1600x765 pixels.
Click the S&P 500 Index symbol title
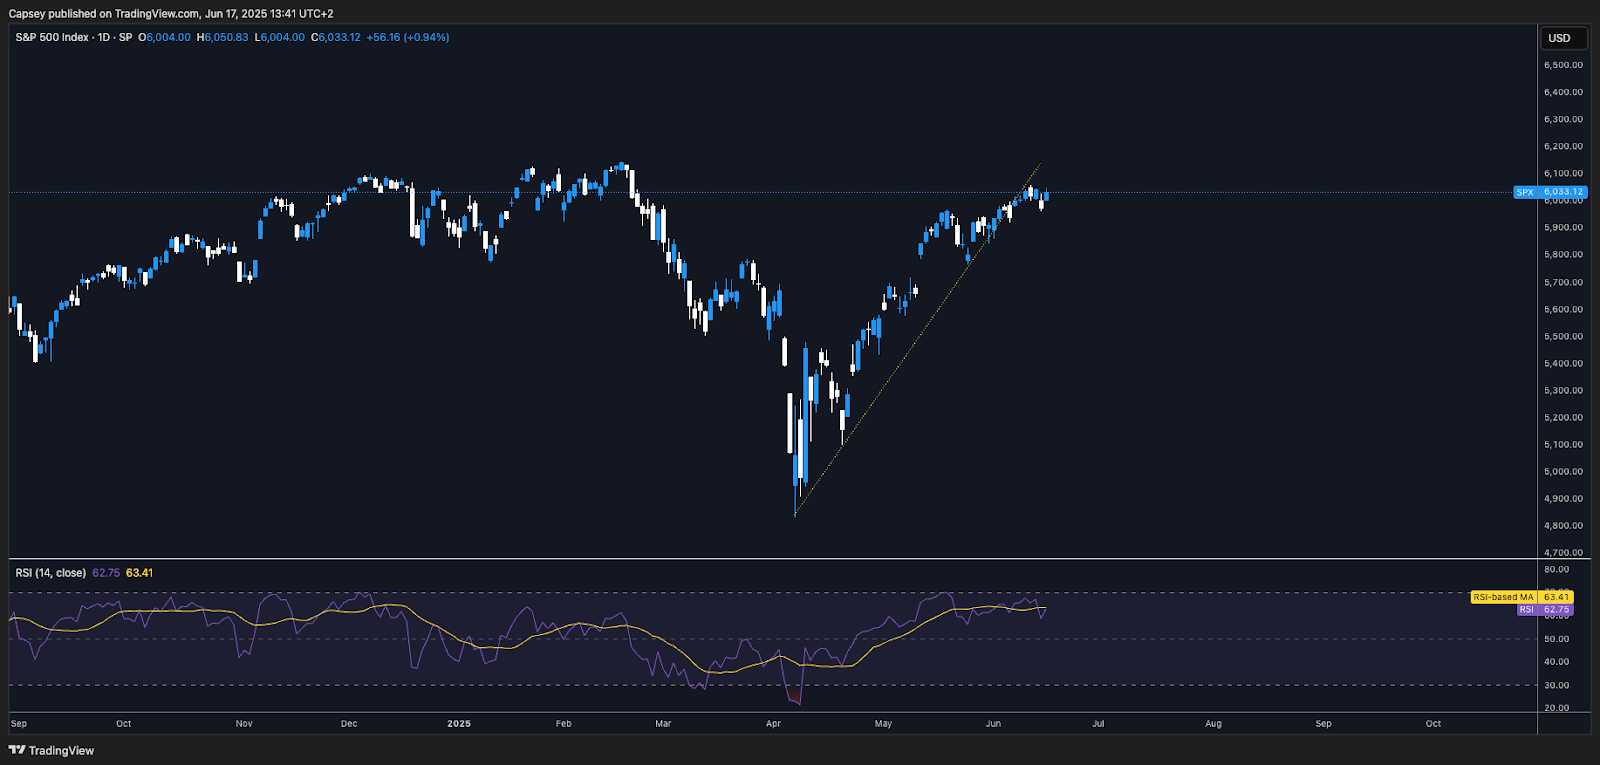coord(52,37)
